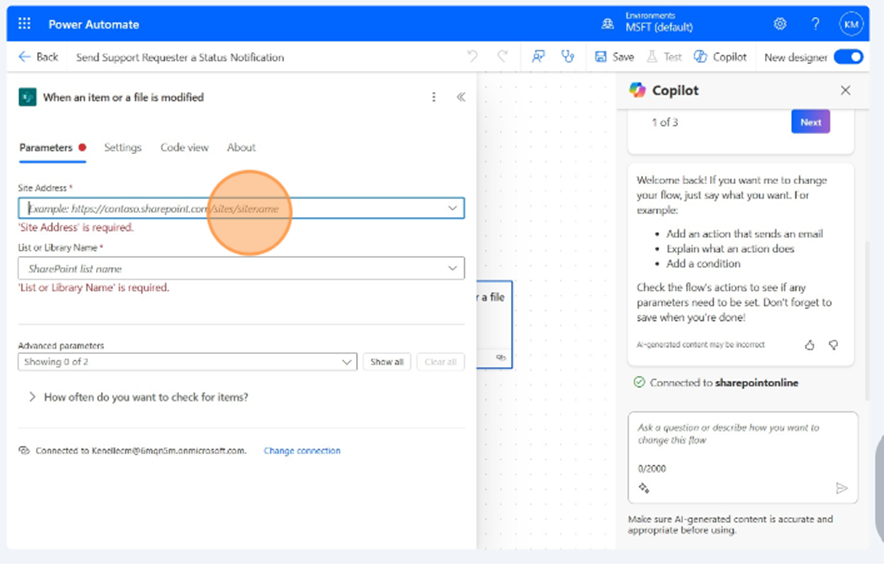The width and height of the screenshot is (884, 575).
Task: Close the Copilot pane
Action: [845, 90]
